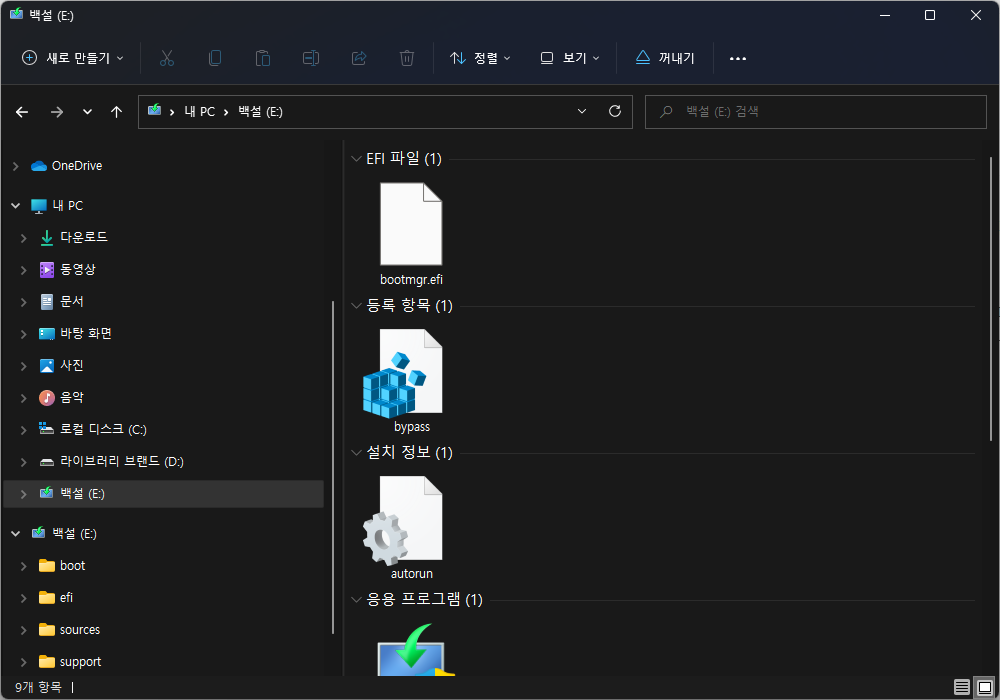Viewport: 1000px width, 700px height.
Task: Open the sources folder in sidebar
Action: [80, 630]
